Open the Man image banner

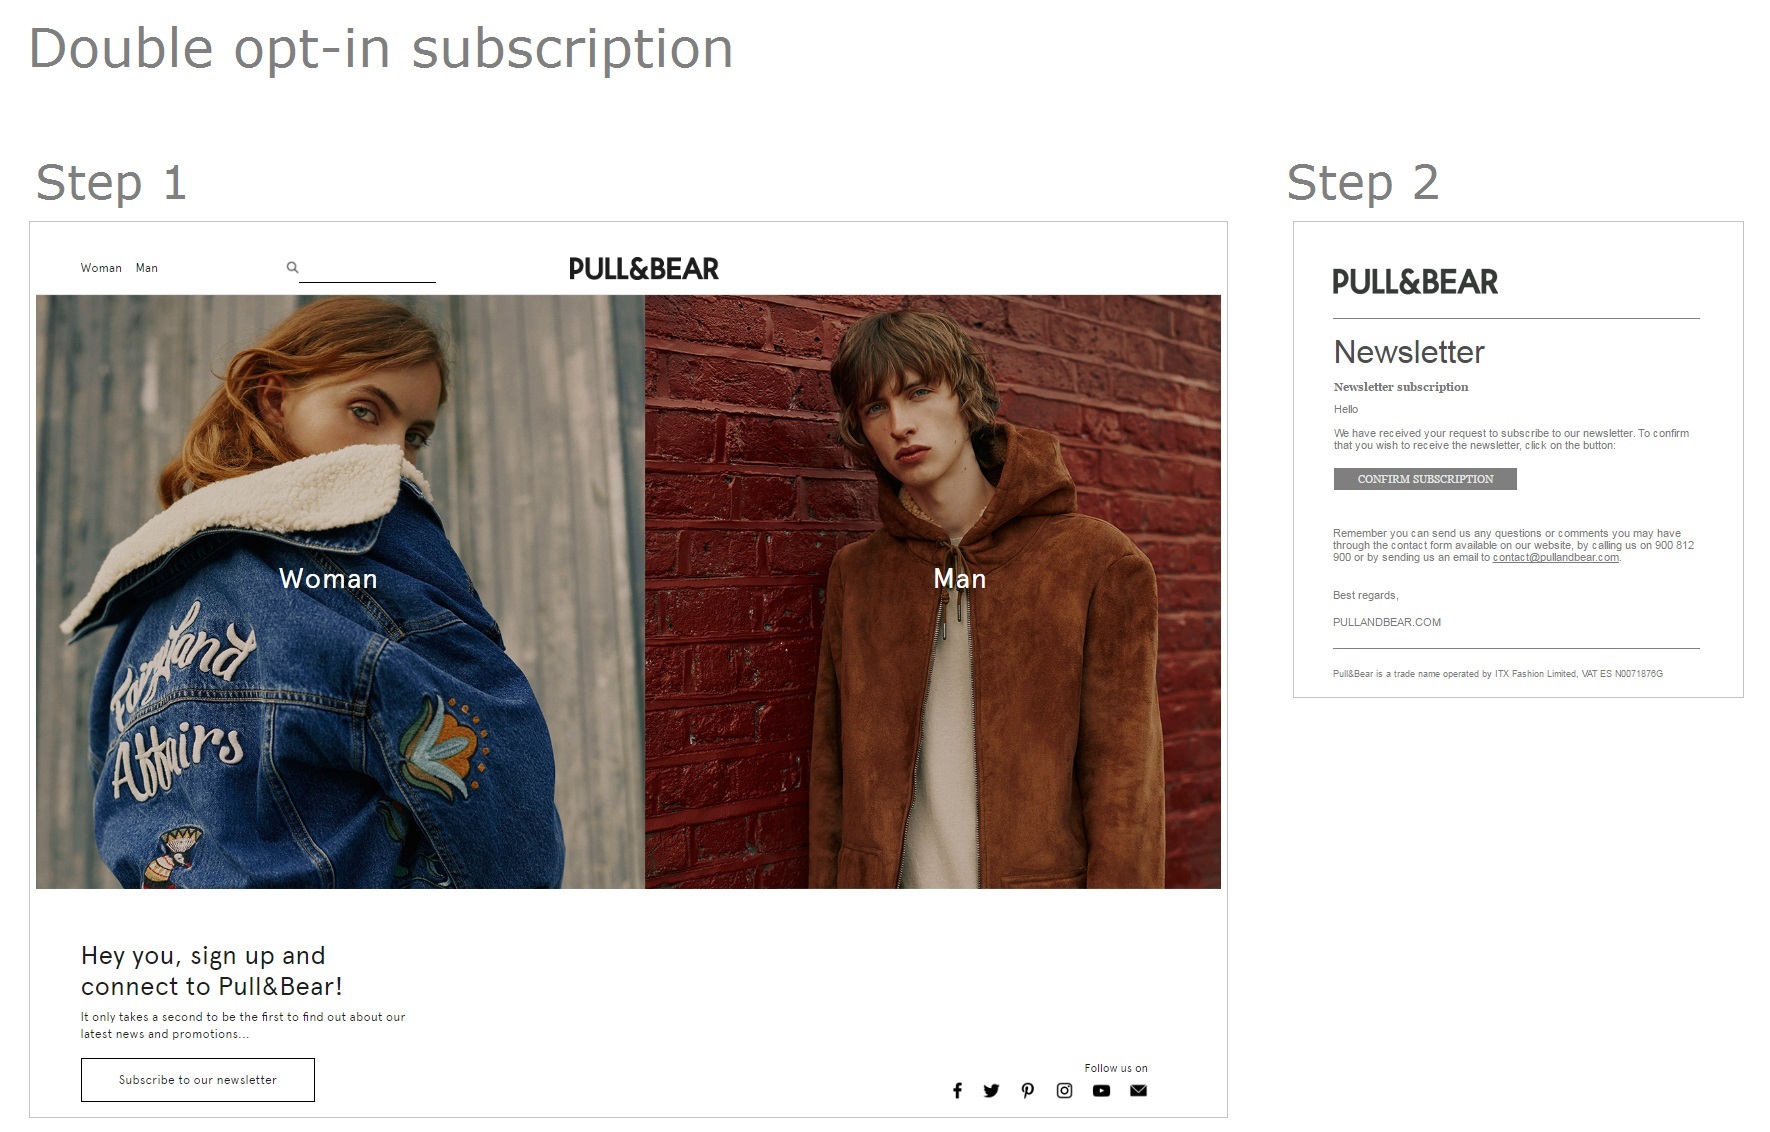(x=933, y=591)
